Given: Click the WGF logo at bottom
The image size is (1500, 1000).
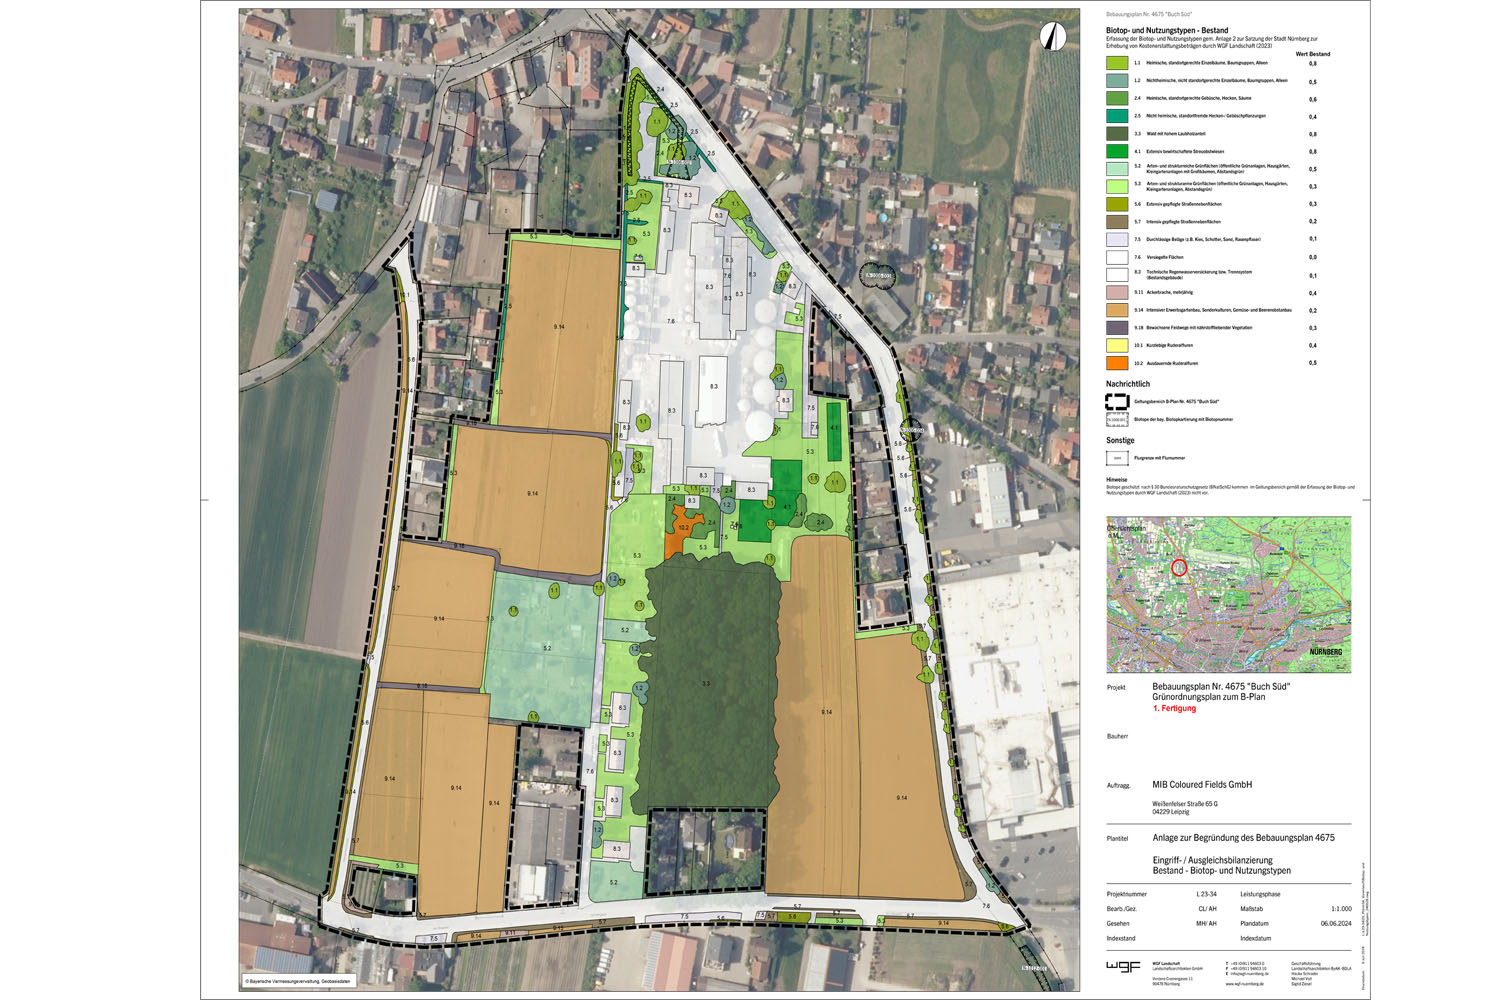Looking at the screenshot, I should (1124, 966).
